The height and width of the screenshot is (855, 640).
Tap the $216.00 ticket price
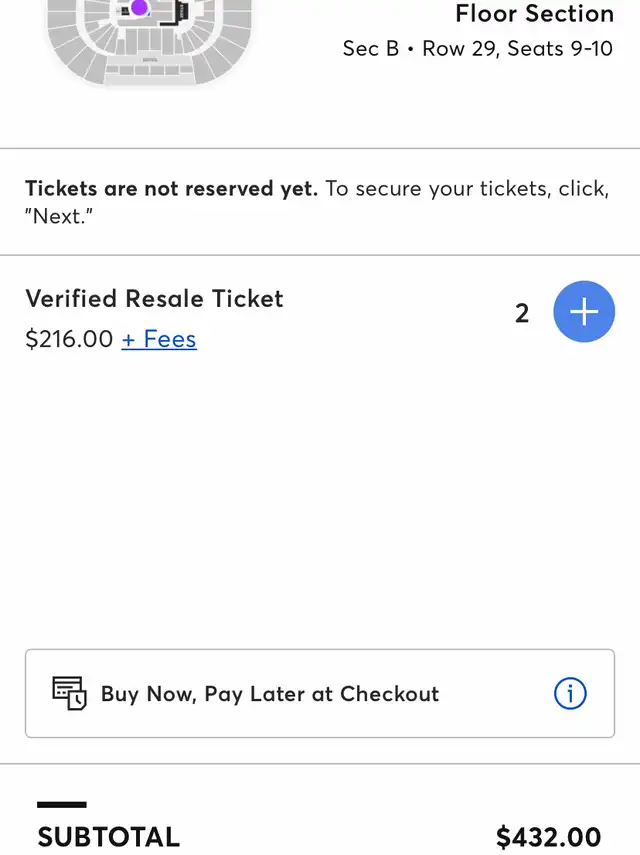click(69, 339)
